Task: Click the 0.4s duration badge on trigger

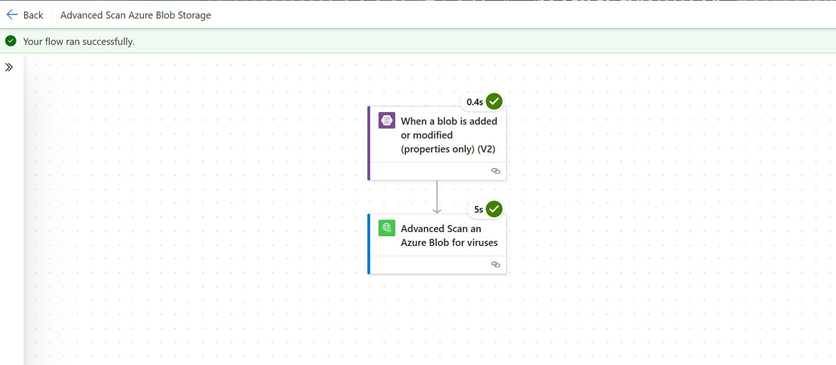Action: 474,102
